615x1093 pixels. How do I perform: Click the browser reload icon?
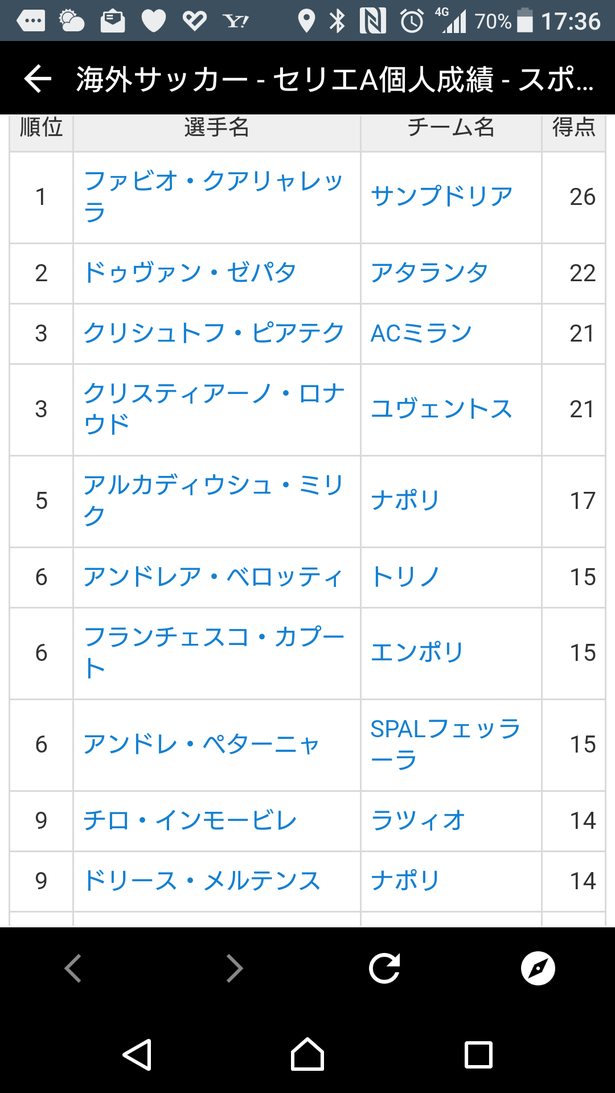pyautogui.click(x=384, y=968)
